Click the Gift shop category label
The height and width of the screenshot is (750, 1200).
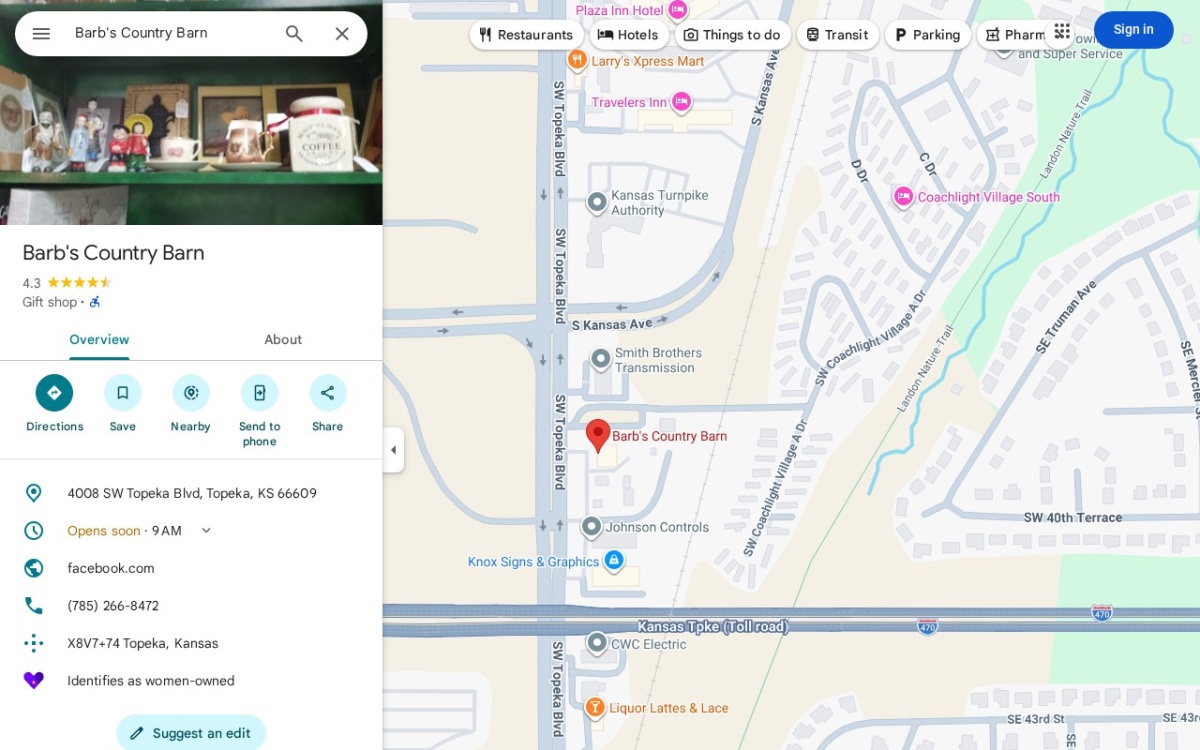(x=50, y=302)
